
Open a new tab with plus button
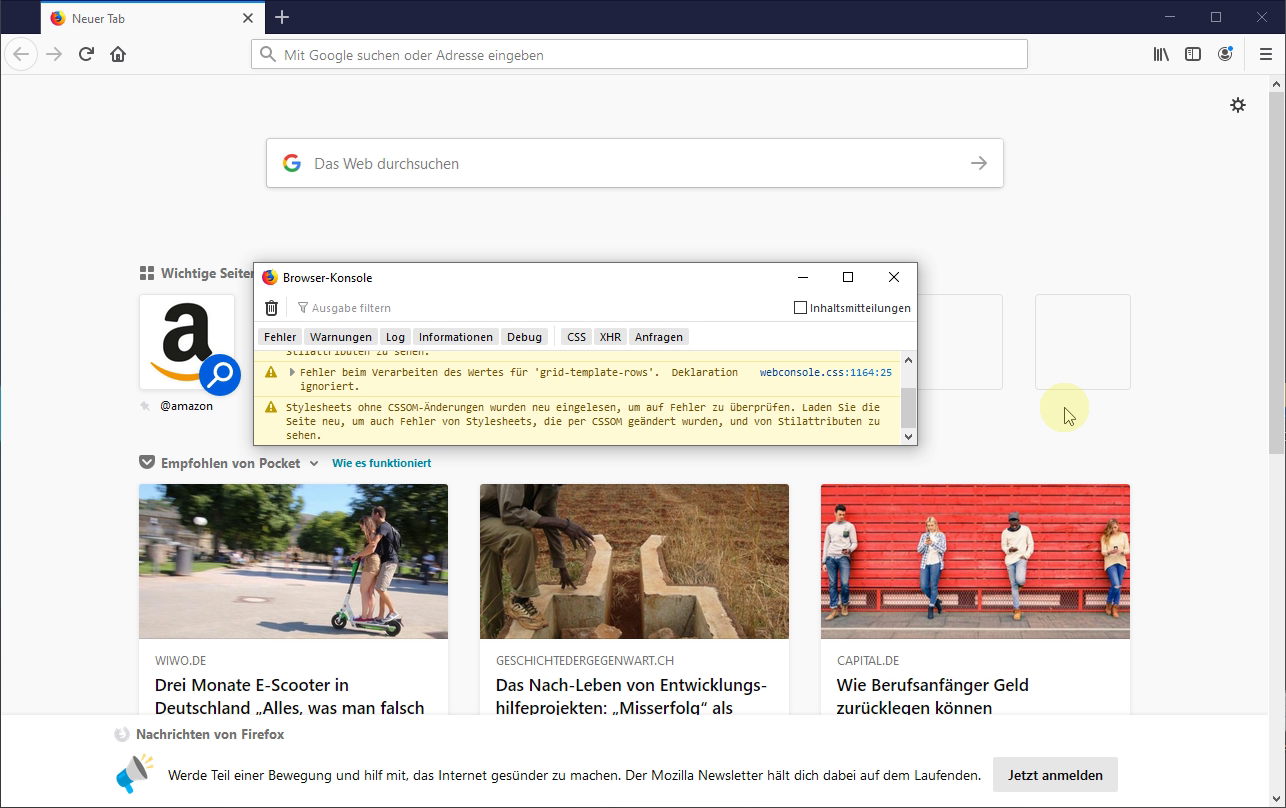pos(282,17)
